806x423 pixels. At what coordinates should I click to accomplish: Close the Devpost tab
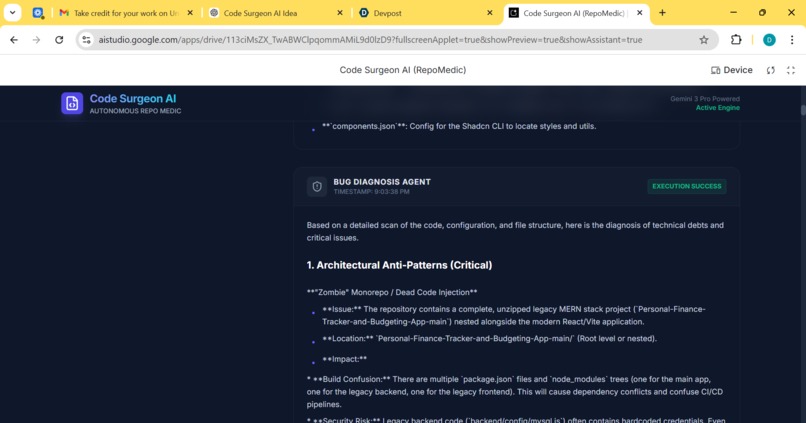coord(490,13)
